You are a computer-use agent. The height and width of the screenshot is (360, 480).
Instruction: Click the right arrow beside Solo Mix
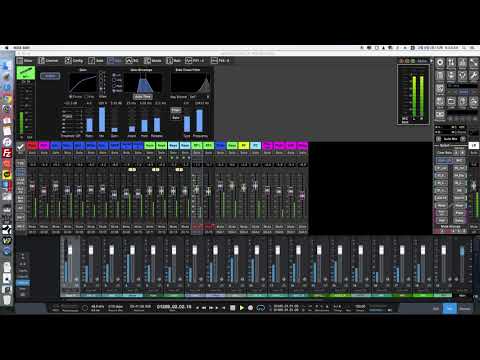coord(463,139)
